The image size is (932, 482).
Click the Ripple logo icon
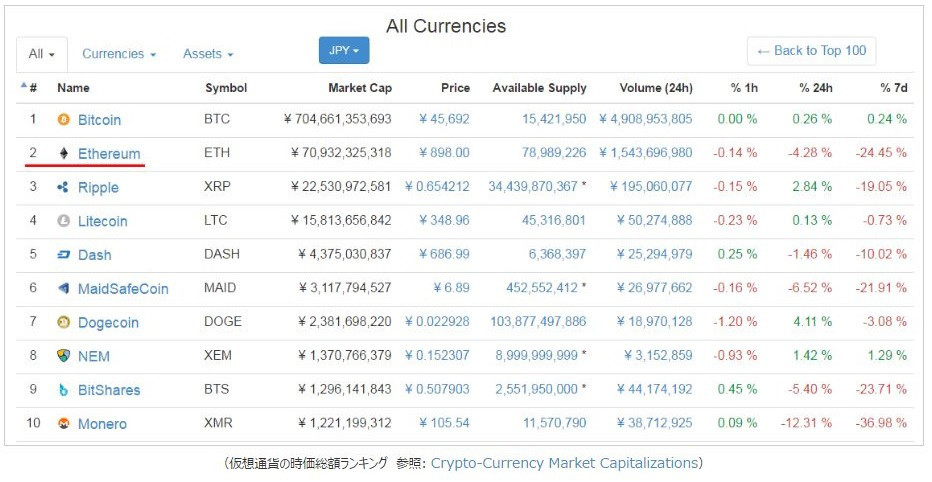click(63, 188)
